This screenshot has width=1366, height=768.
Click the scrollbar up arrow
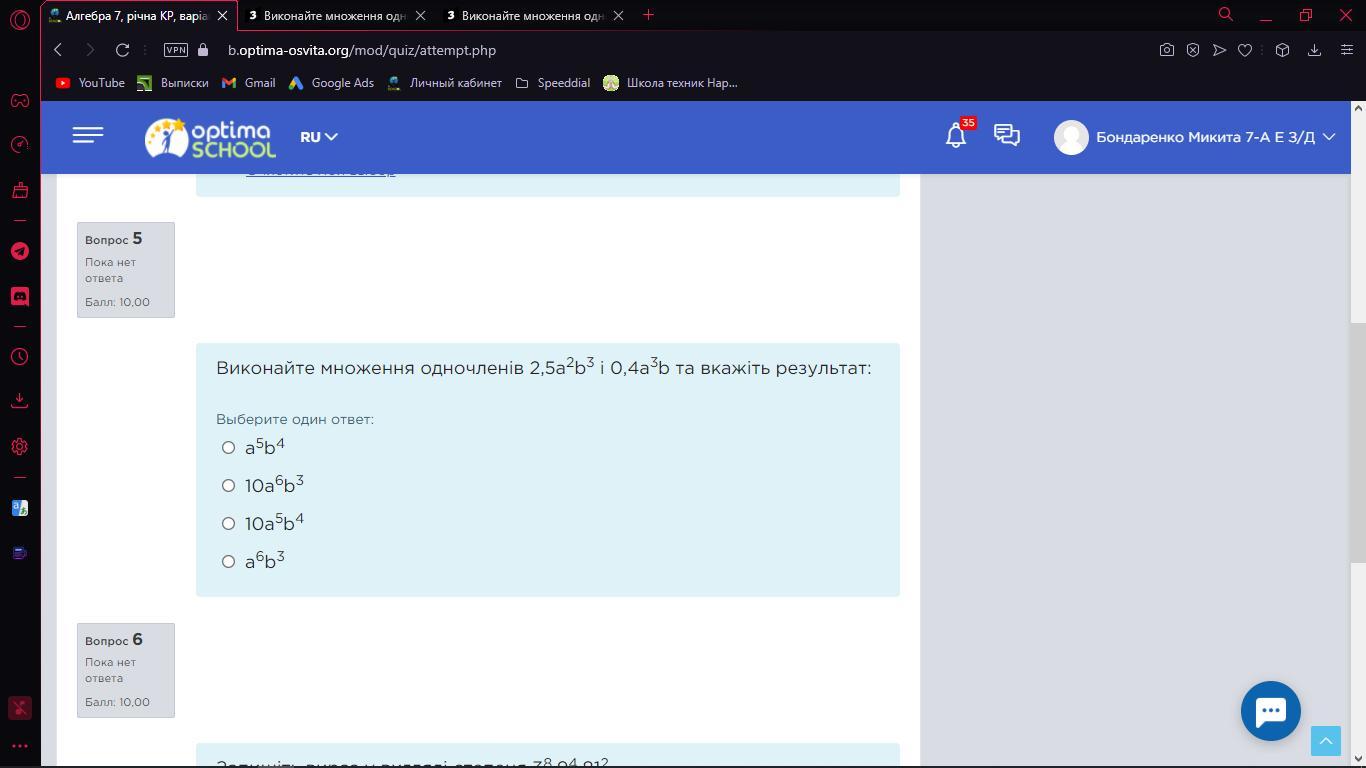tap(1358, 108)
